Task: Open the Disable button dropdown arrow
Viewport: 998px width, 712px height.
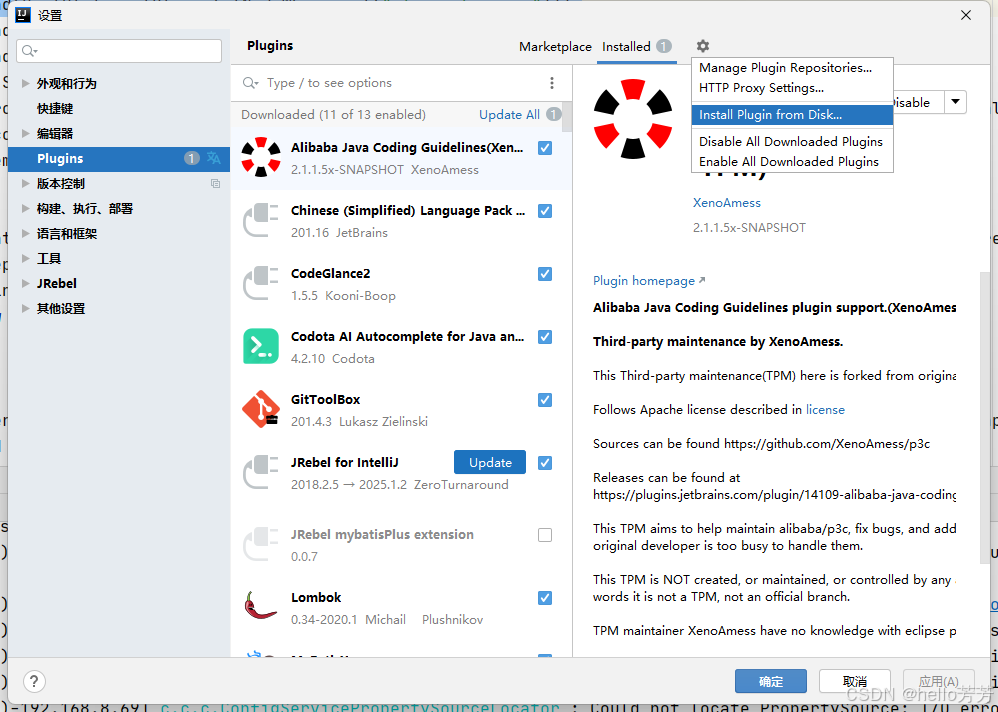Action: click(955, 102)
